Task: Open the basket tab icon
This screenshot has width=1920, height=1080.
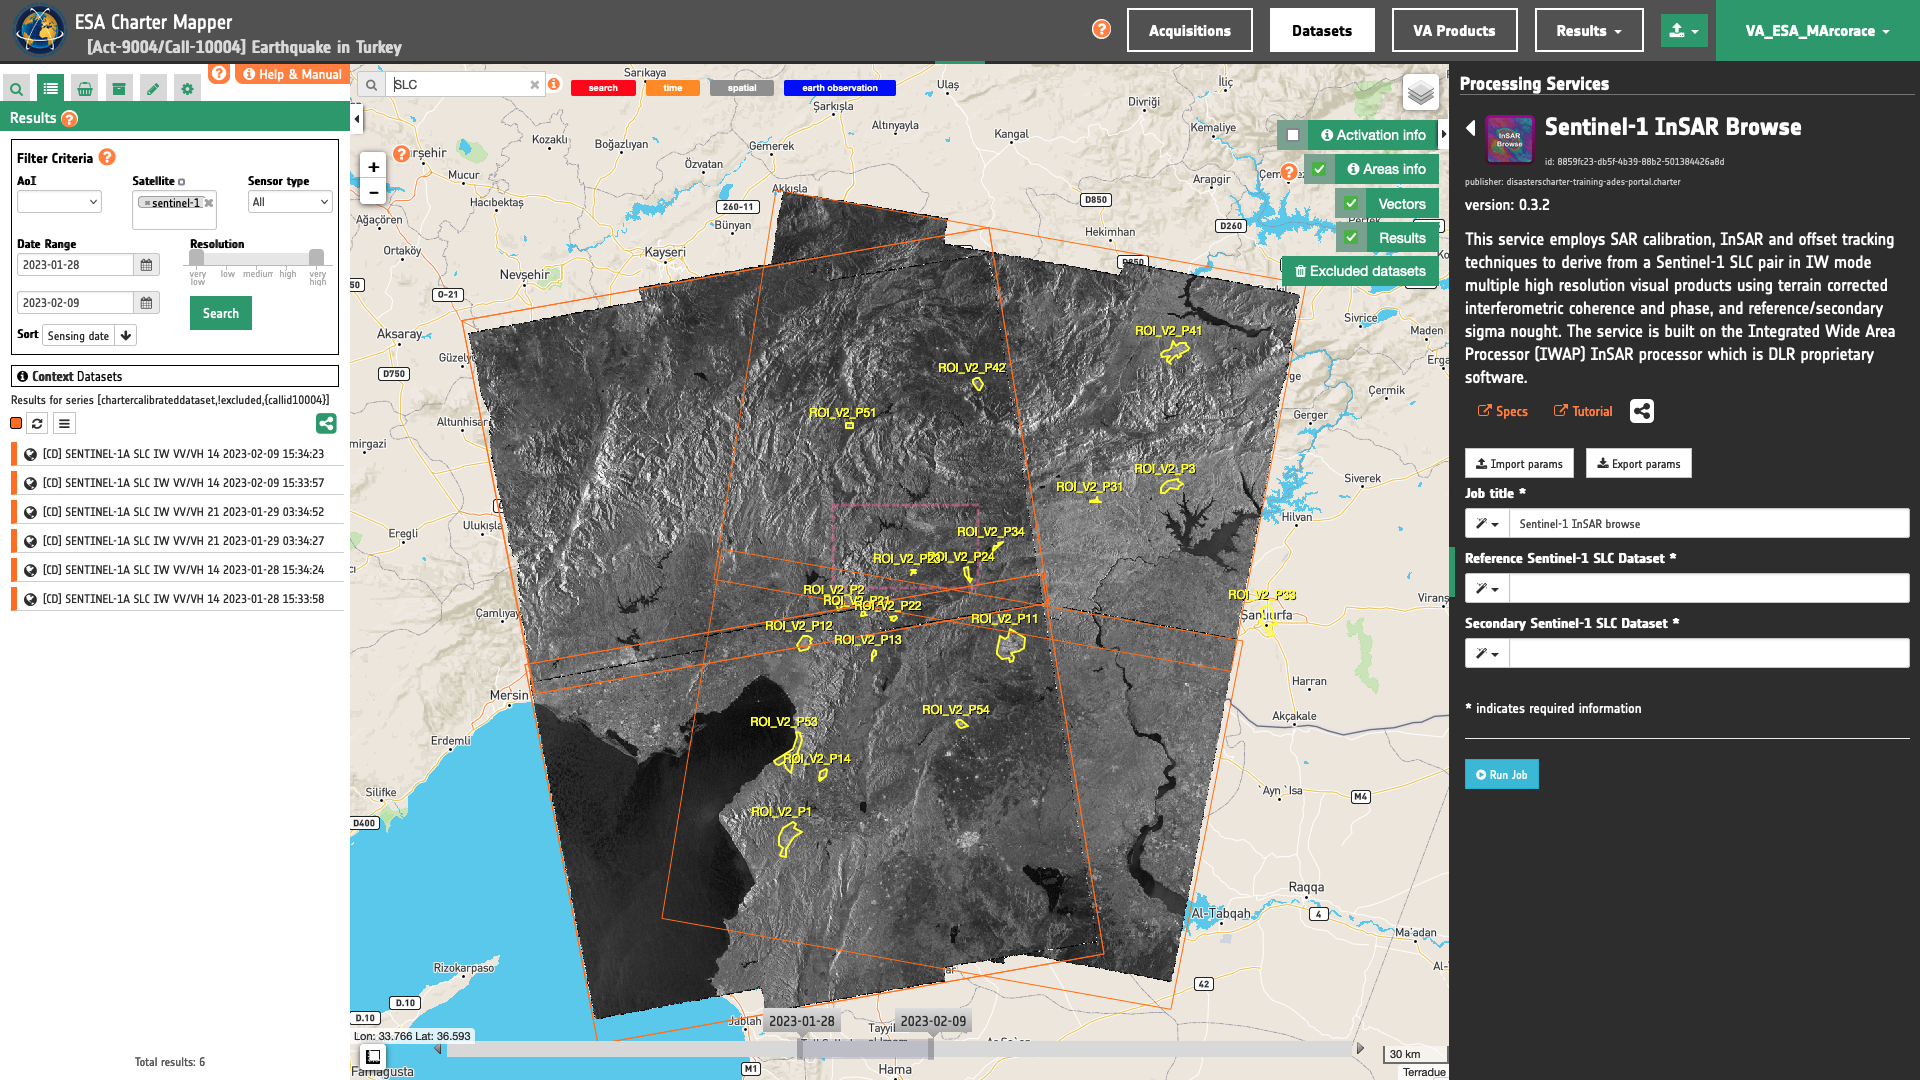Action: point(85,89)
